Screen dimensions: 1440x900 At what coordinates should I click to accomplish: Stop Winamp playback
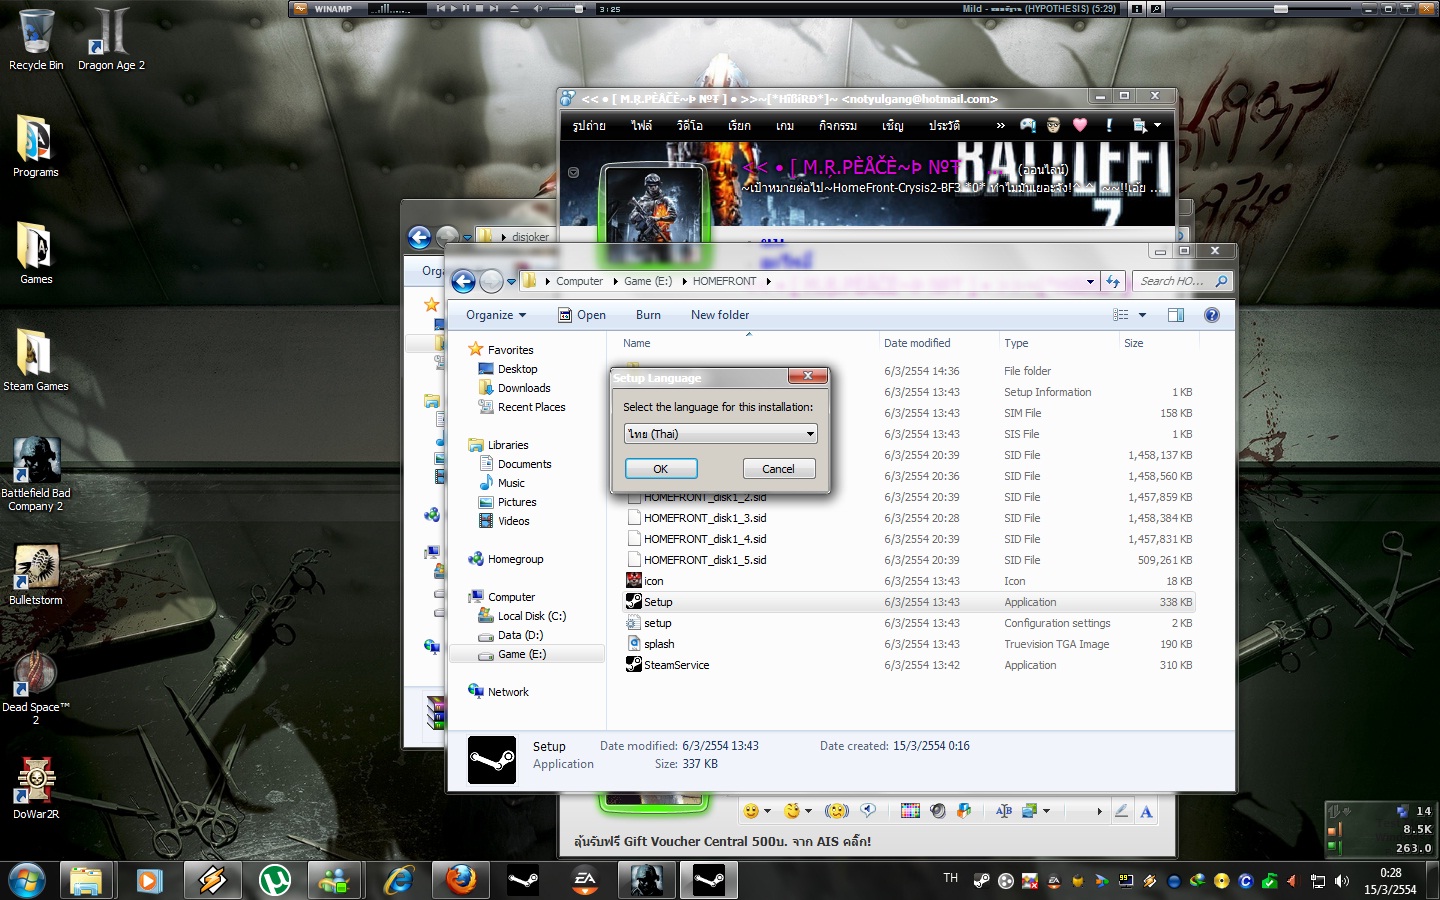480,8
